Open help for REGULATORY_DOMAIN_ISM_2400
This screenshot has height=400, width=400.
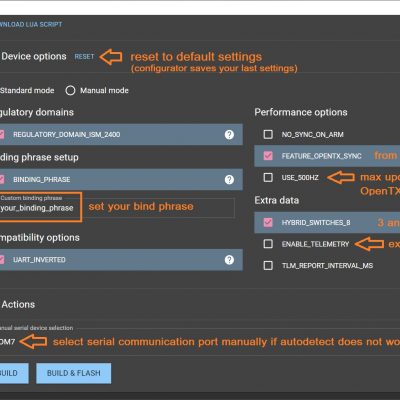(x=229, y=135)
